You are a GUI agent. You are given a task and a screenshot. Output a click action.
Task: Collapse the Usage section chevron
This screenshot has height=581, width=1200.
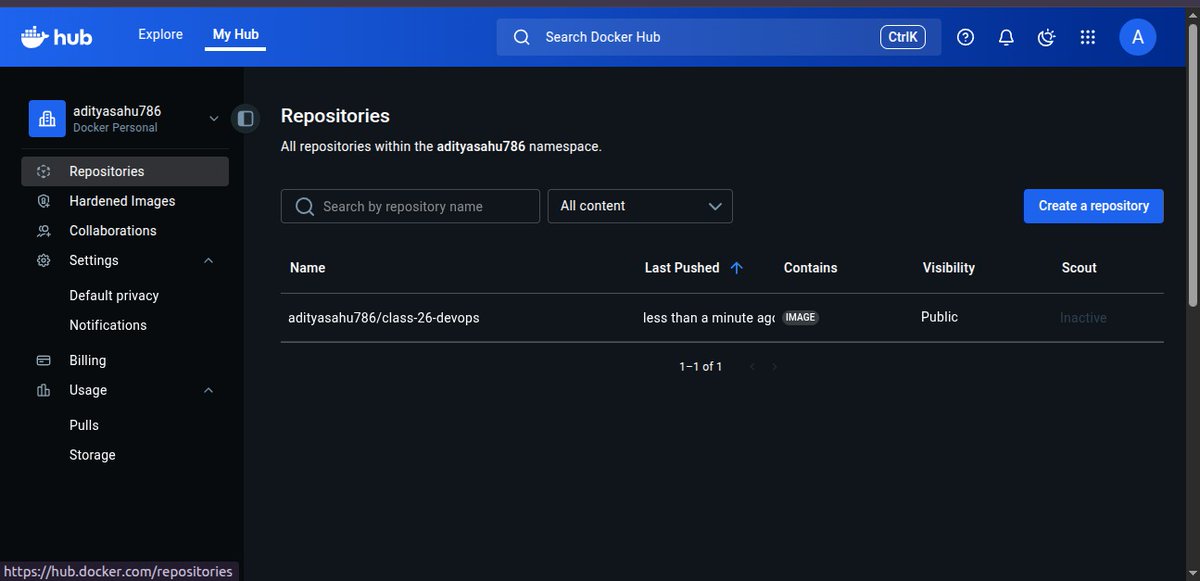[x=208, y=390]
